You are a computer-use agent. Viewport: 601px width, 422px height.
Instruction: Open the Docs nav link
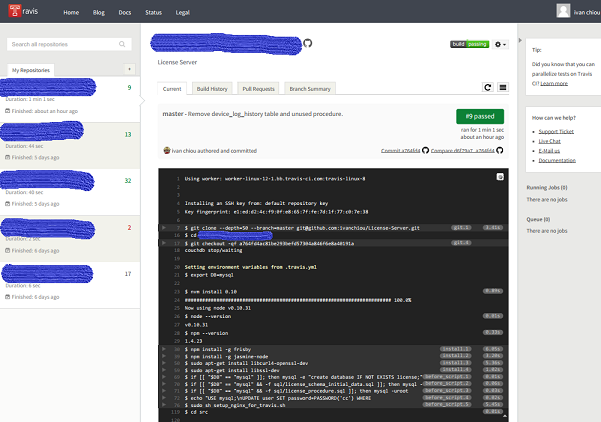(x=125, y=12)
